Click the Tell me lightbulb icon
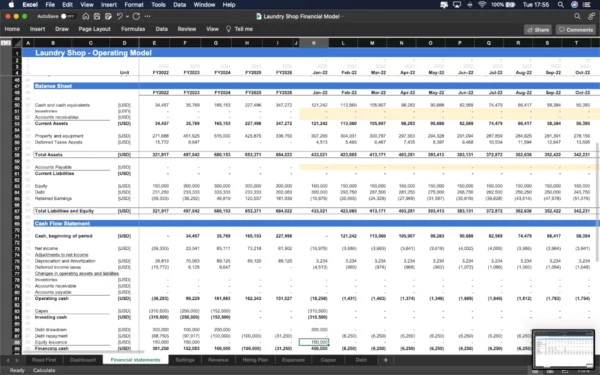600x375 pixels. (228, 29)
